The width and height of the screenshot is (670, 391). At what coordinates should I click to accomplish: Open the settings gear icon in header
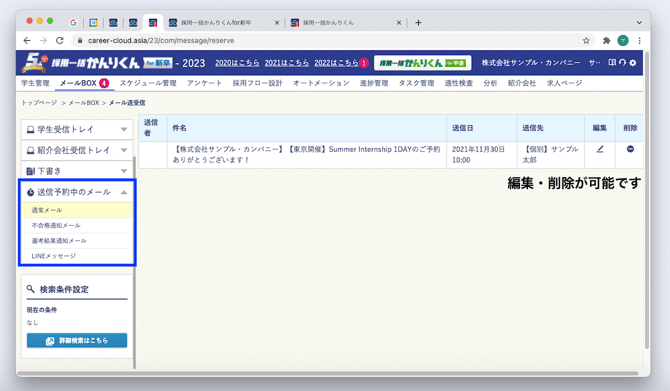tap(633, 62)
